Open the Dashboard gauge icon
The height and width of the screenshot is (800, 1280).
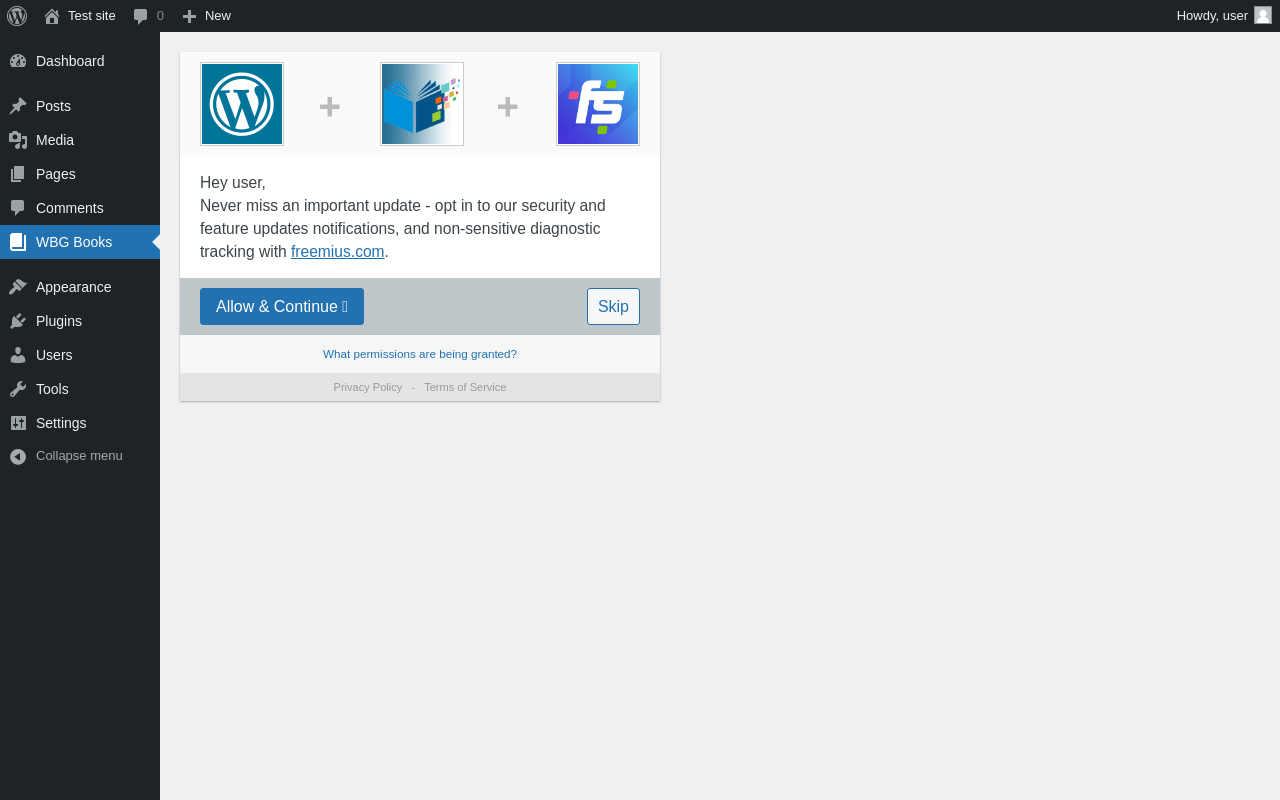18,61
